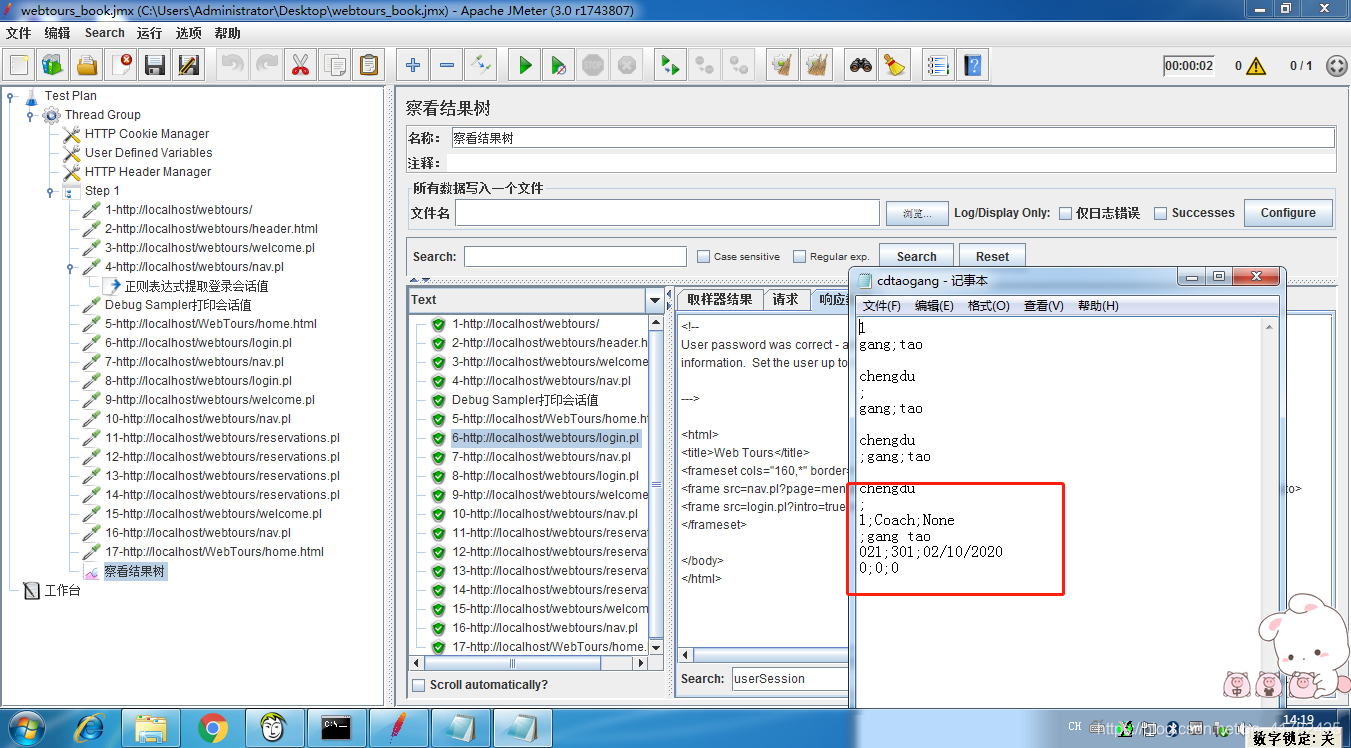Select HTTP Cookie Manager in the tree
1351x748 pixels.
coord(147,134)
